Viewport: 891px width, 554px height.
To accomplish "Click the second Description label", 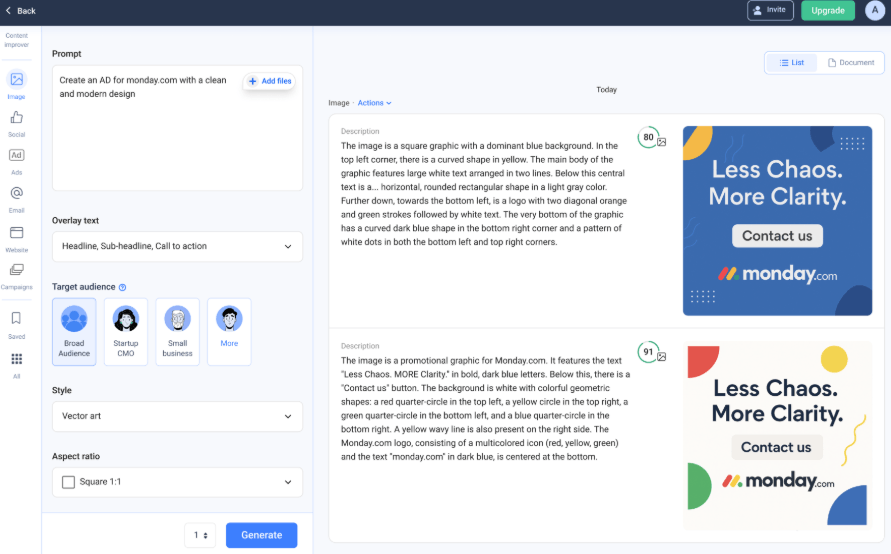I will pyautogui.click(x=360, y=346).
